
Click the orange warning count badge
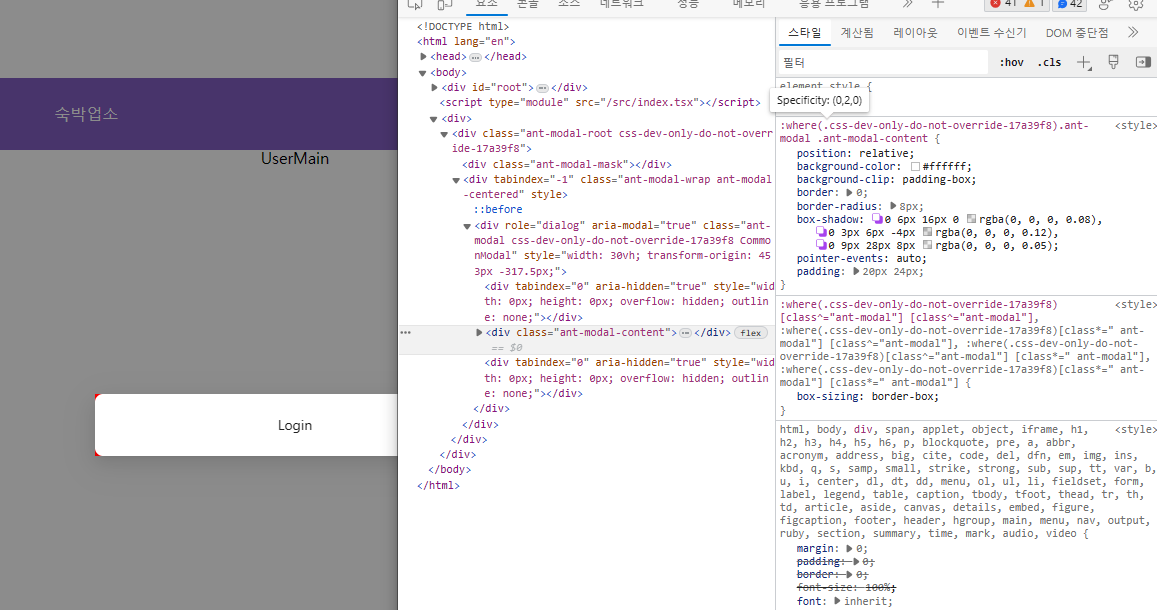coord(1035,4)
